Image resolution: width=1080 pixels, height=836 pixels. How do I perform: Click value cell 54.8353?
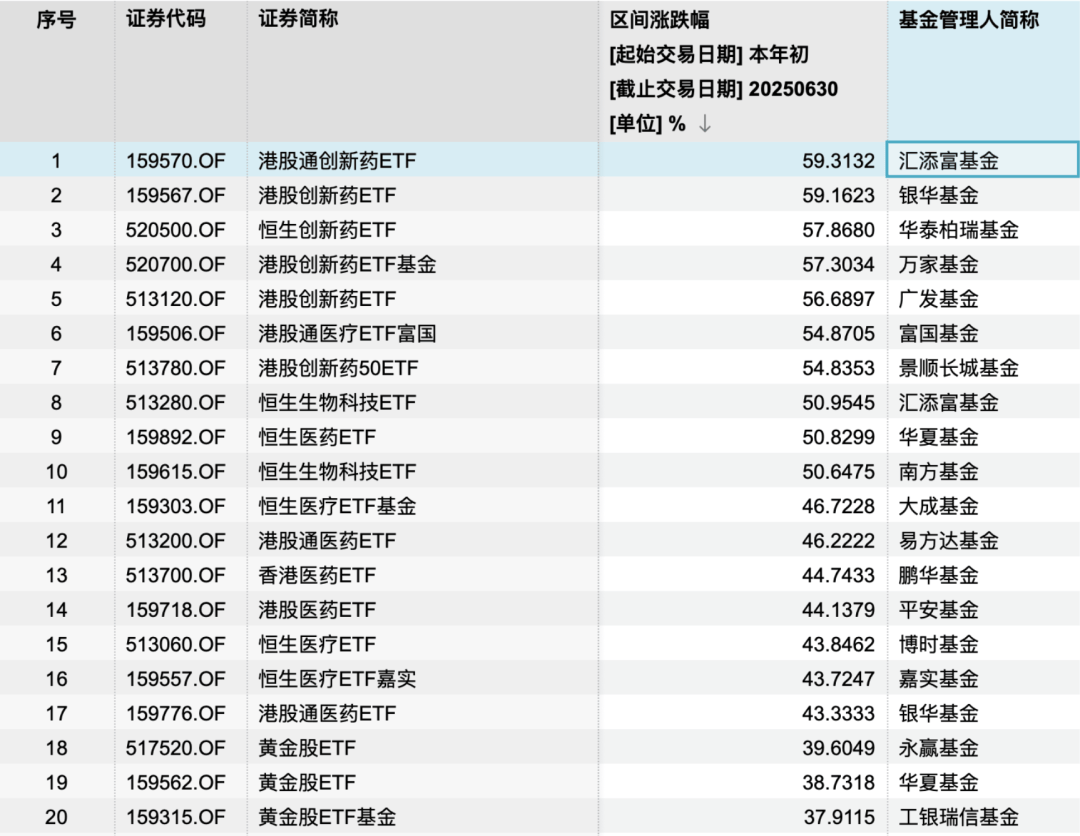tap(838, 368)
